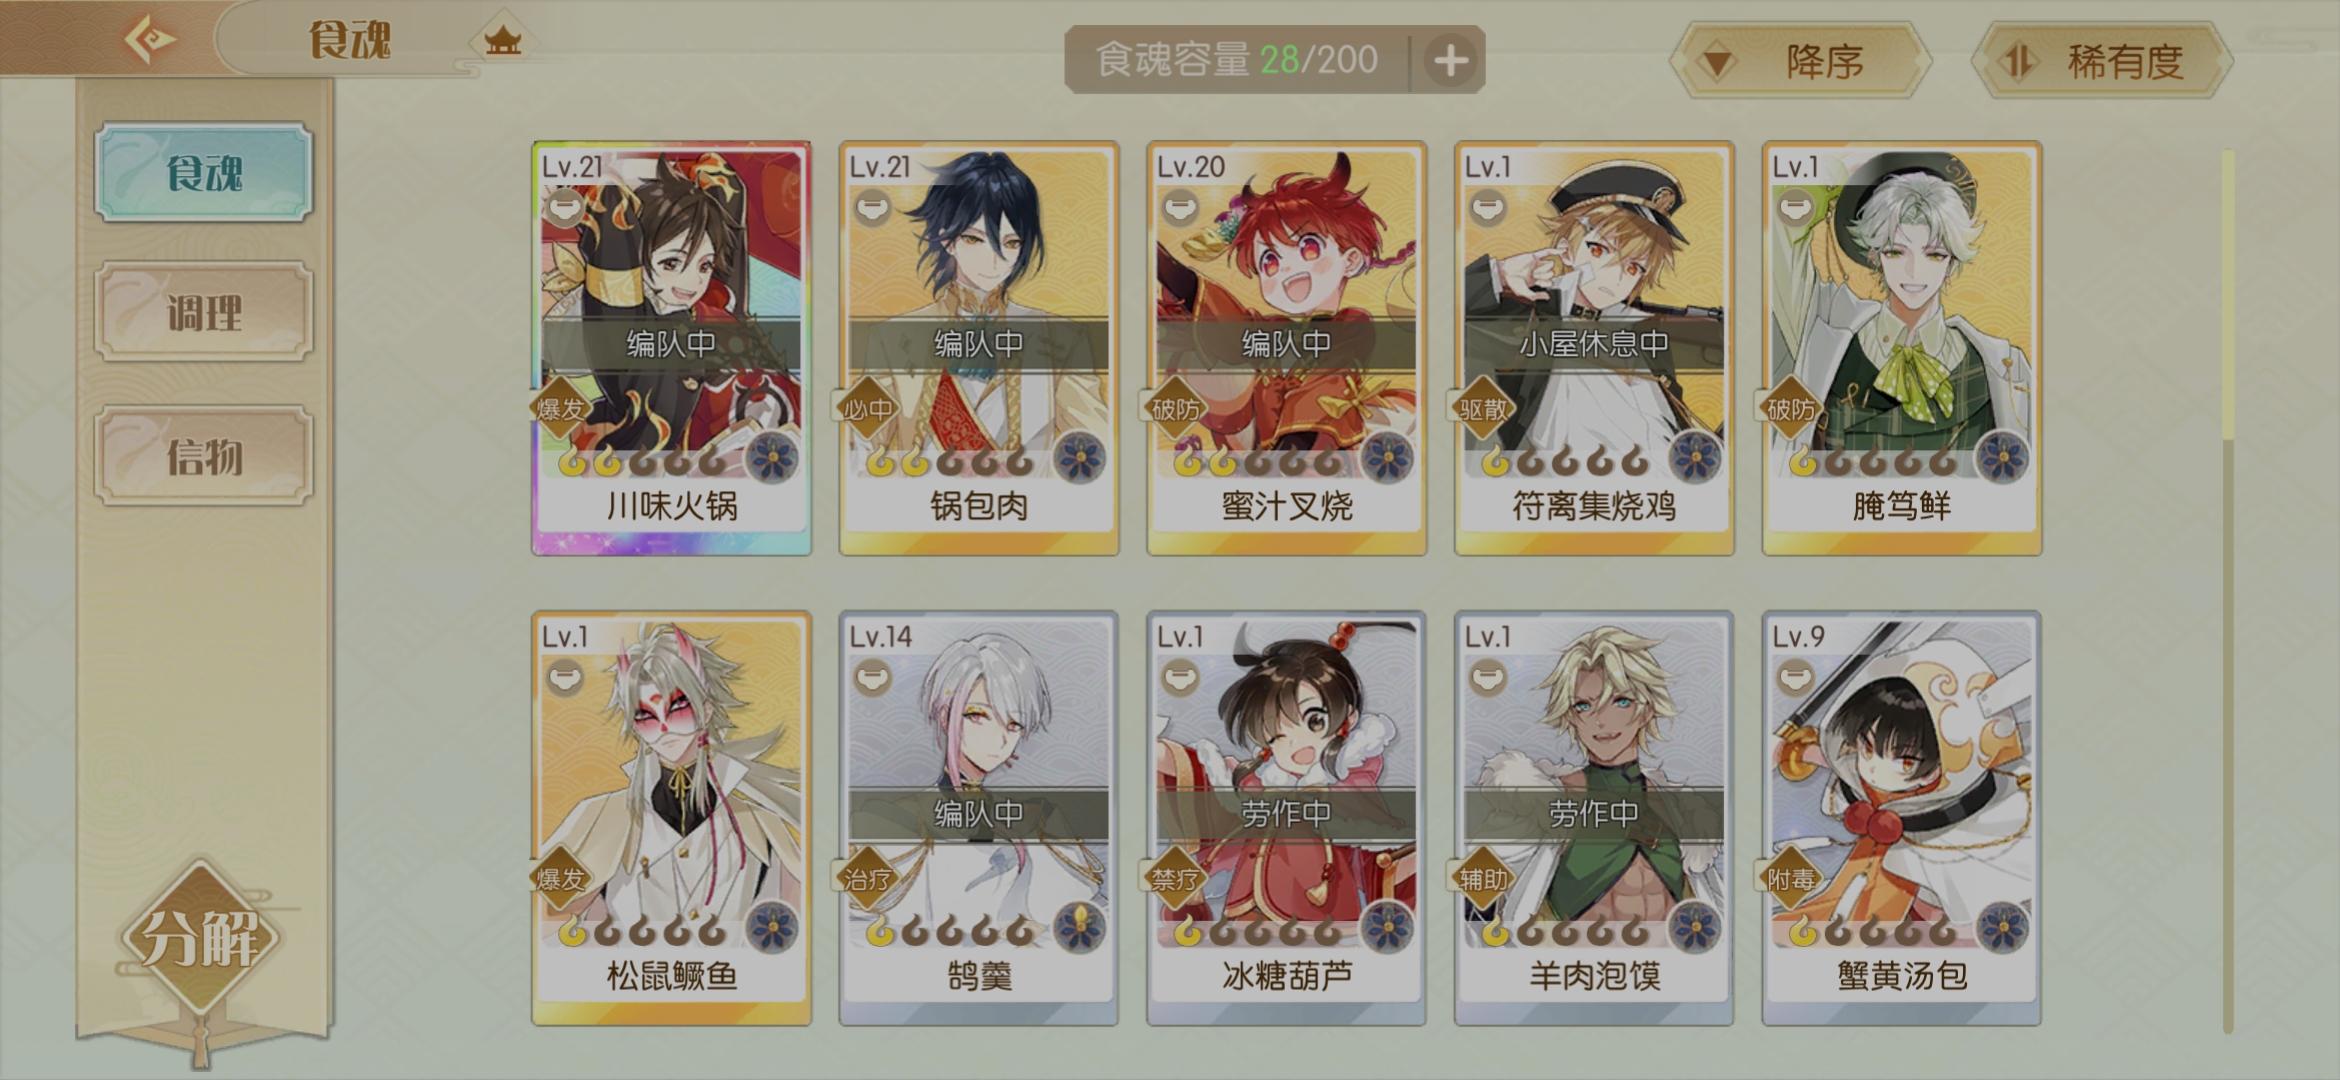Open the home pavilion icon
2340x1080 pixels.
[x=502, y=41]
